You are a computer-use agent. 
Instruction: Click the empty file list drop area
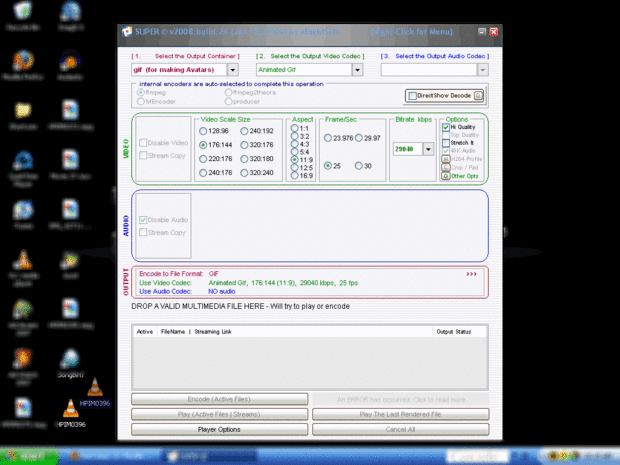coord(310,362)
